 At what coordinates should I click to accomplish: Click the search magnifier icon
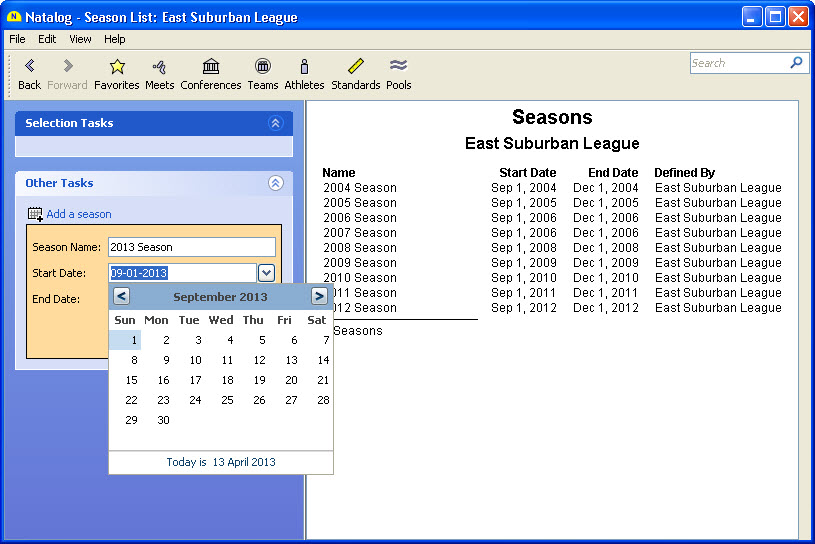796,63
